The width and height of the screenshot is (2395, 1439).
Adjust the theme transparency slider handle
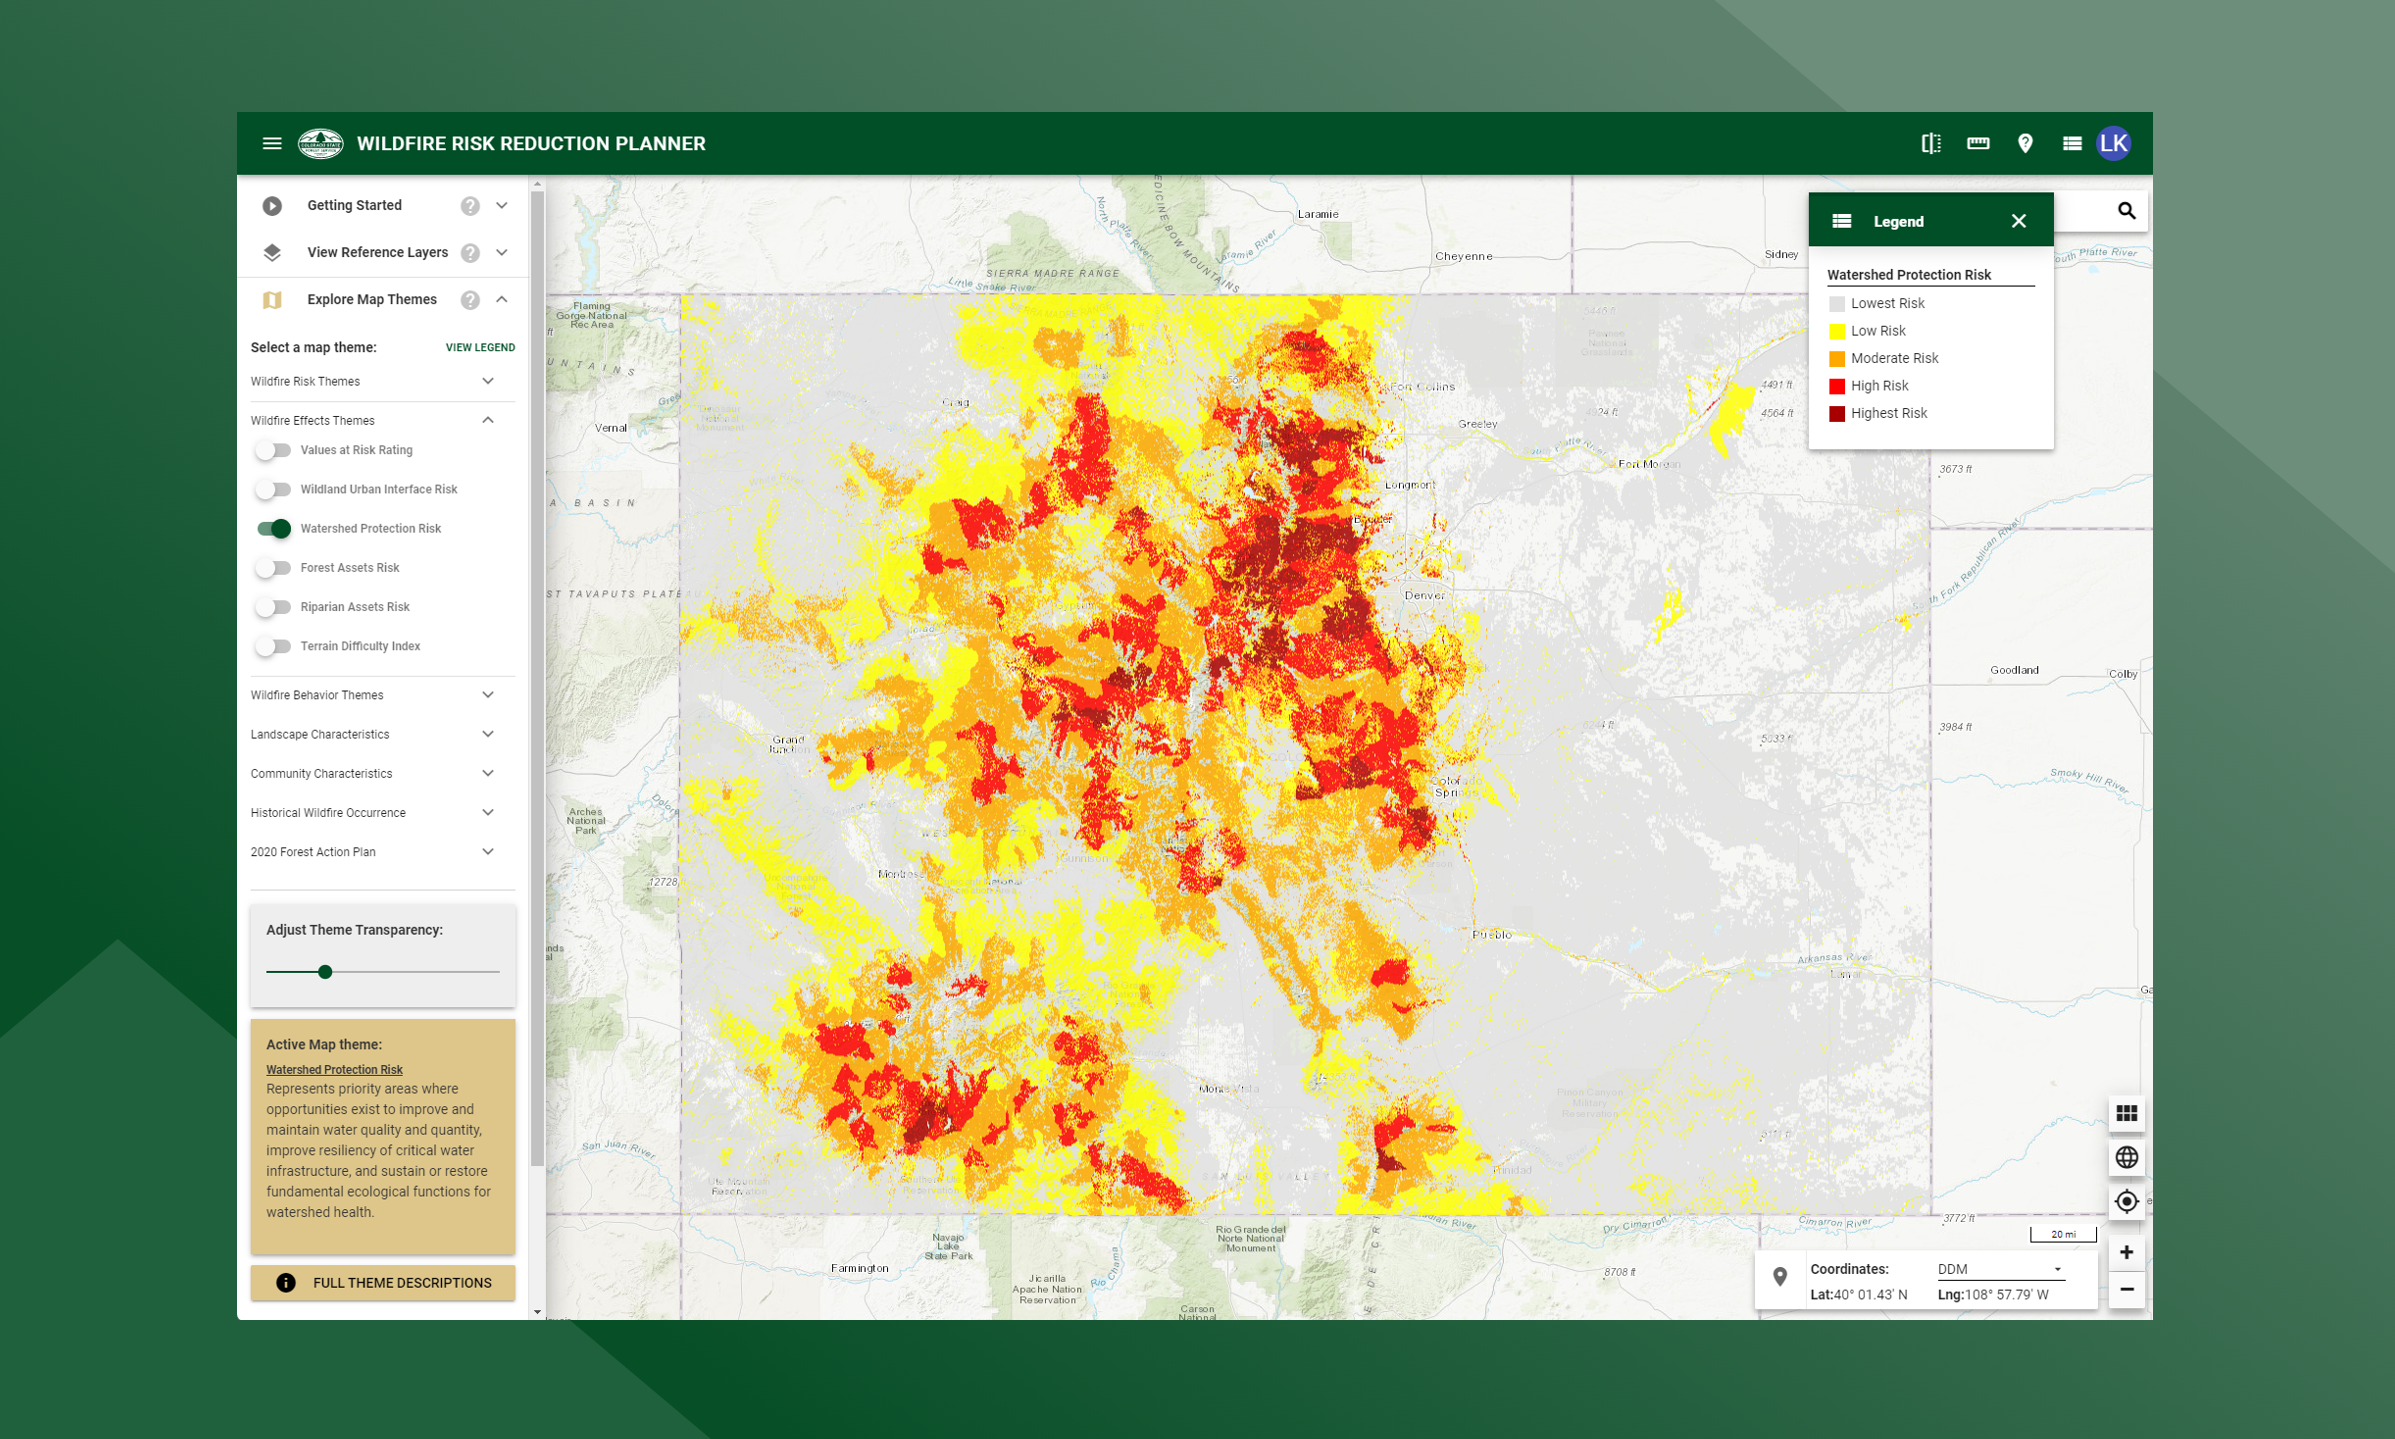pyautogui.click(x=325, y=972)
